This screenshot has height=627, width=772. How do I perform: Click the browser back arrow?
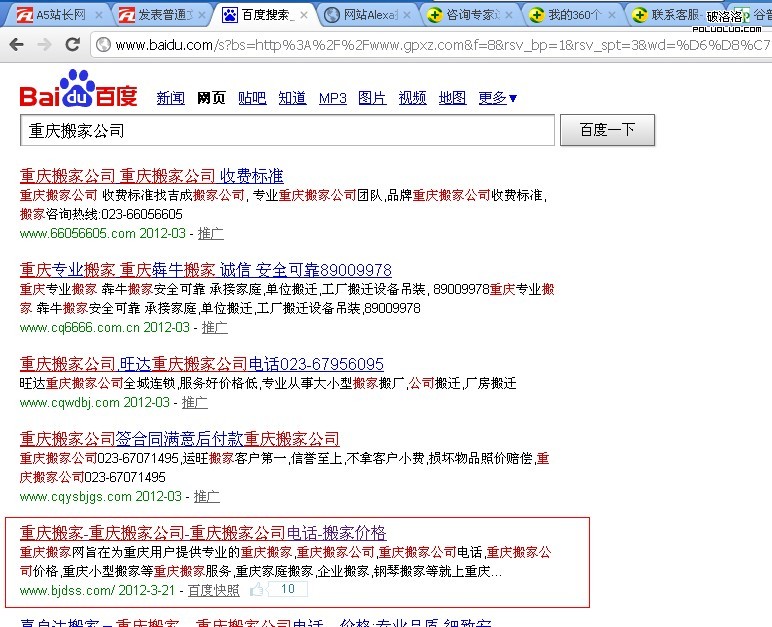16,45
